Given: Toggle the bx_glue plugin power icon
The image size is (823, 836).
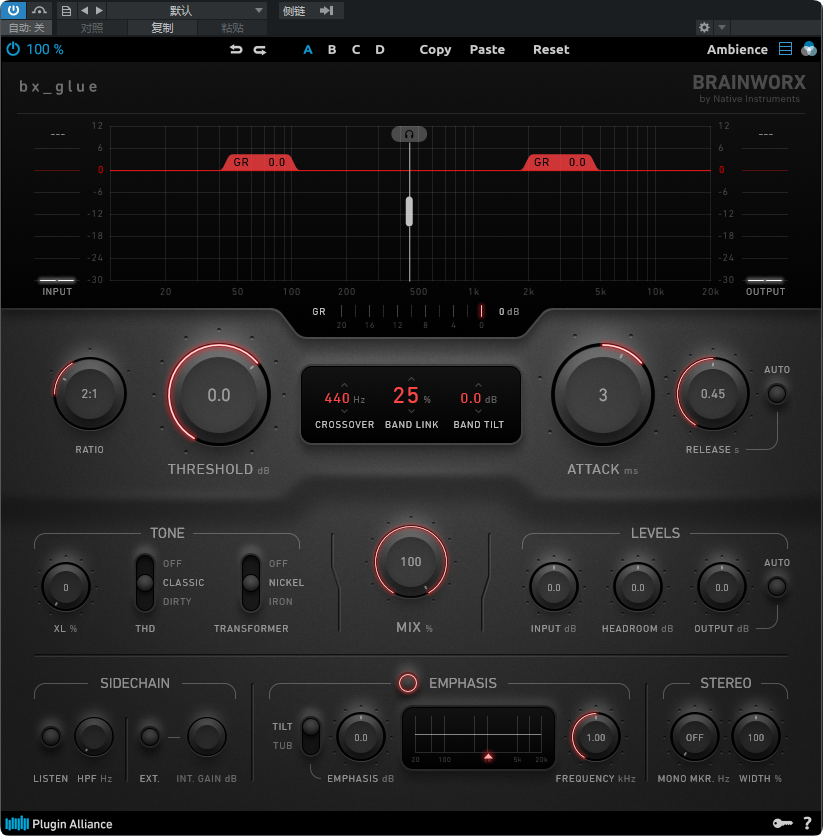Looking at the screenshot, I should click(x=13, y=49).
